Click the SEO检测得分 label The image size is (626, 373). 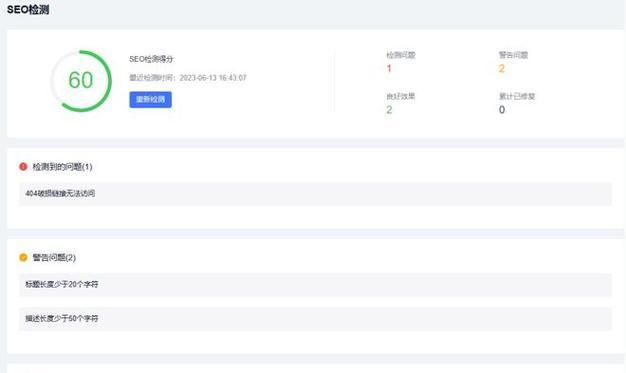[x=151, y=59]
